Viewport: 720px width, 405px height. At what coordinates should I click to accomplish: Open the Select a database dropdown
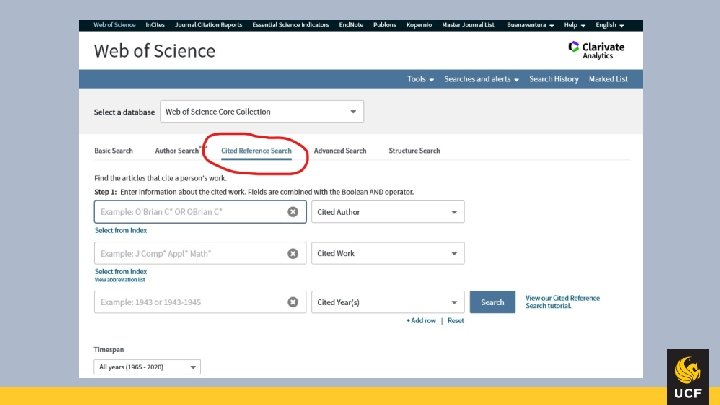click(x=262, y=112)
